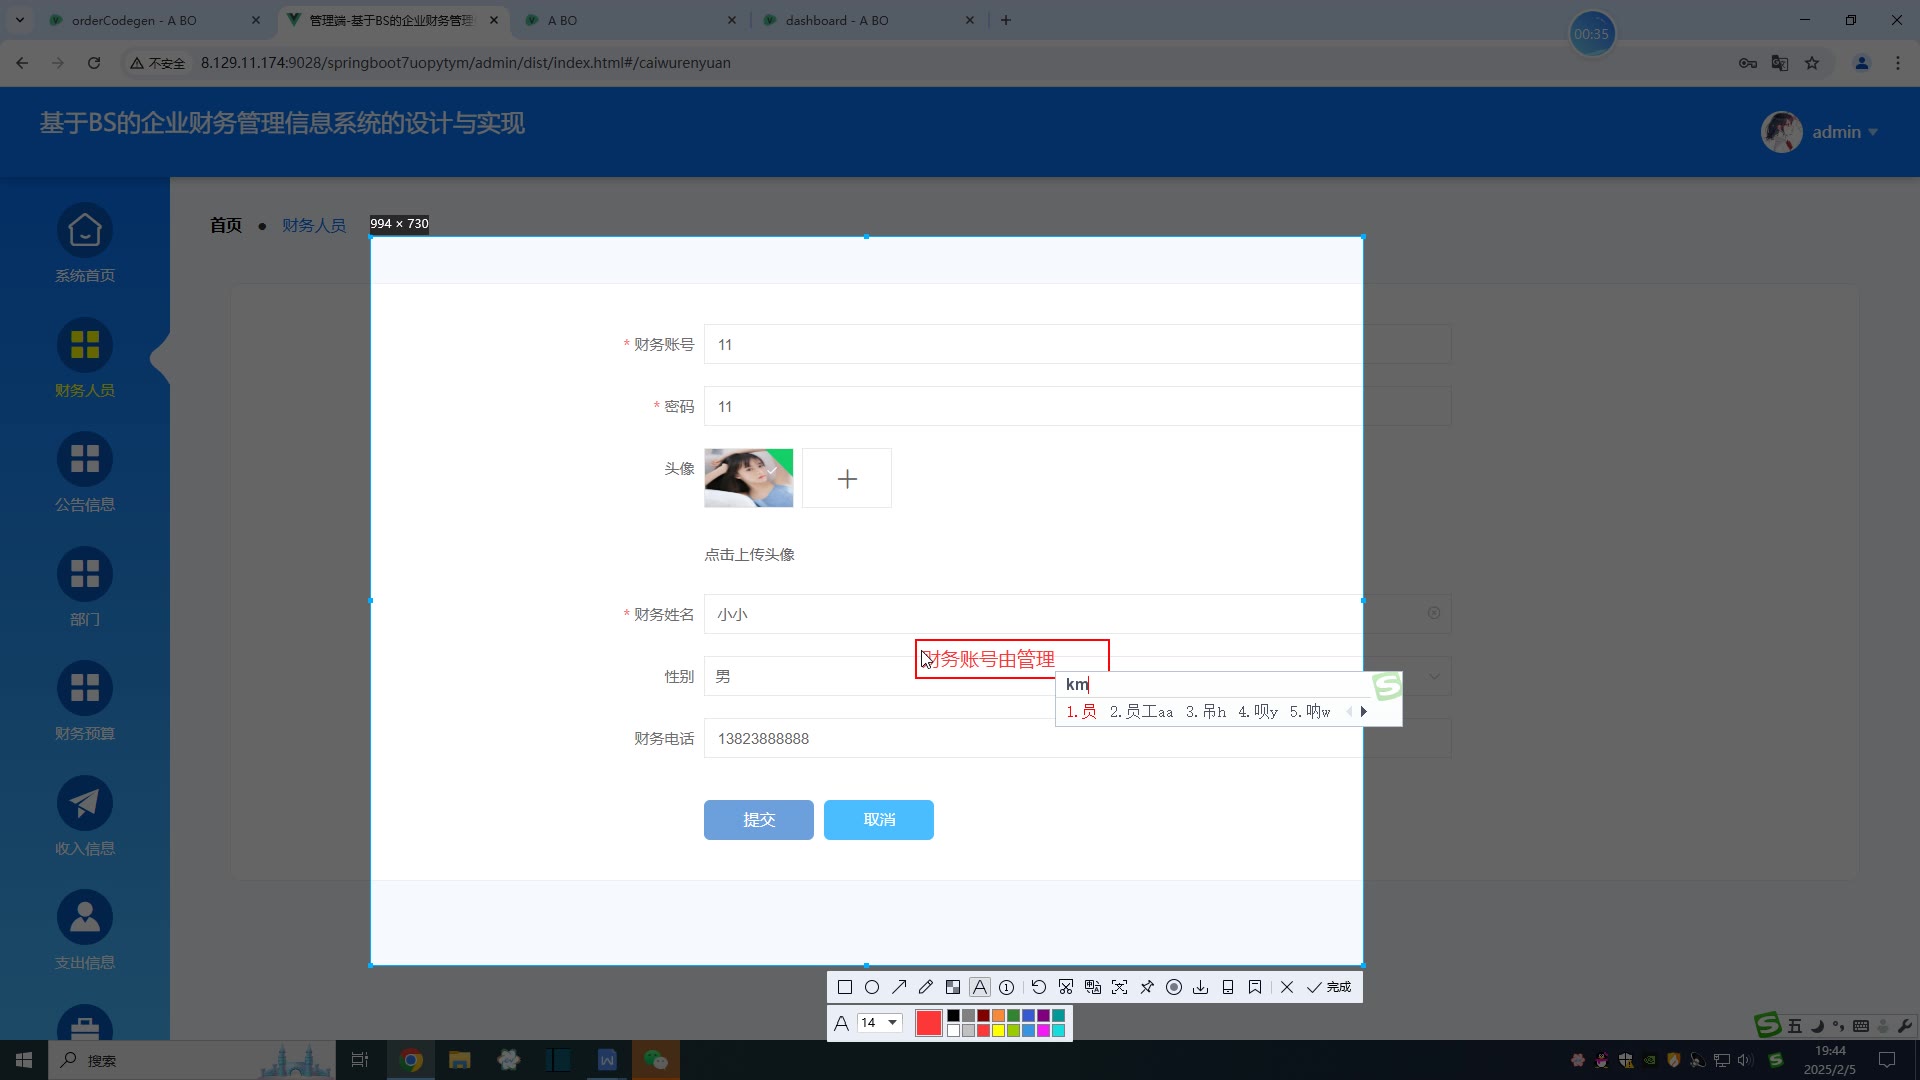Pick the black color swatch
The height and width of the screenshot is (1080, 1920).
coord(953,1016)
